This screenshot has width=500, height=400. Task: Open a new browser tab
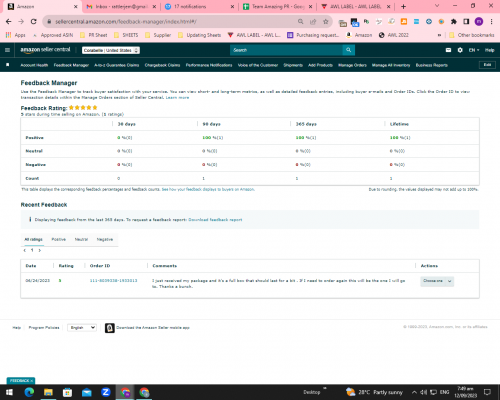click(403, 6)
